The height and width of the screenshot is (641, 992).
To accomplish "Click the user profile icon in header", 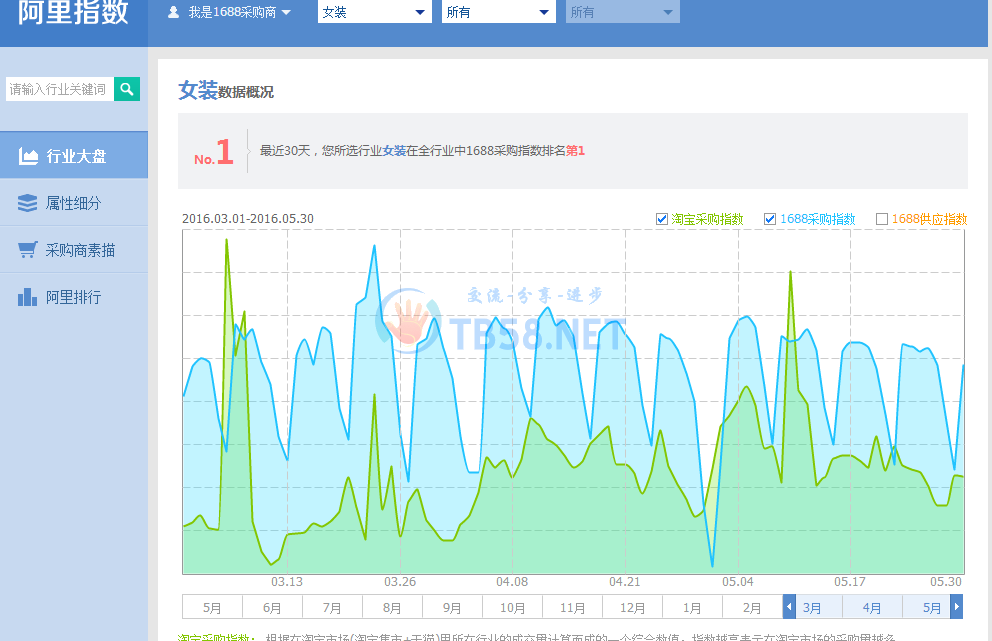I will click(173, 12).
